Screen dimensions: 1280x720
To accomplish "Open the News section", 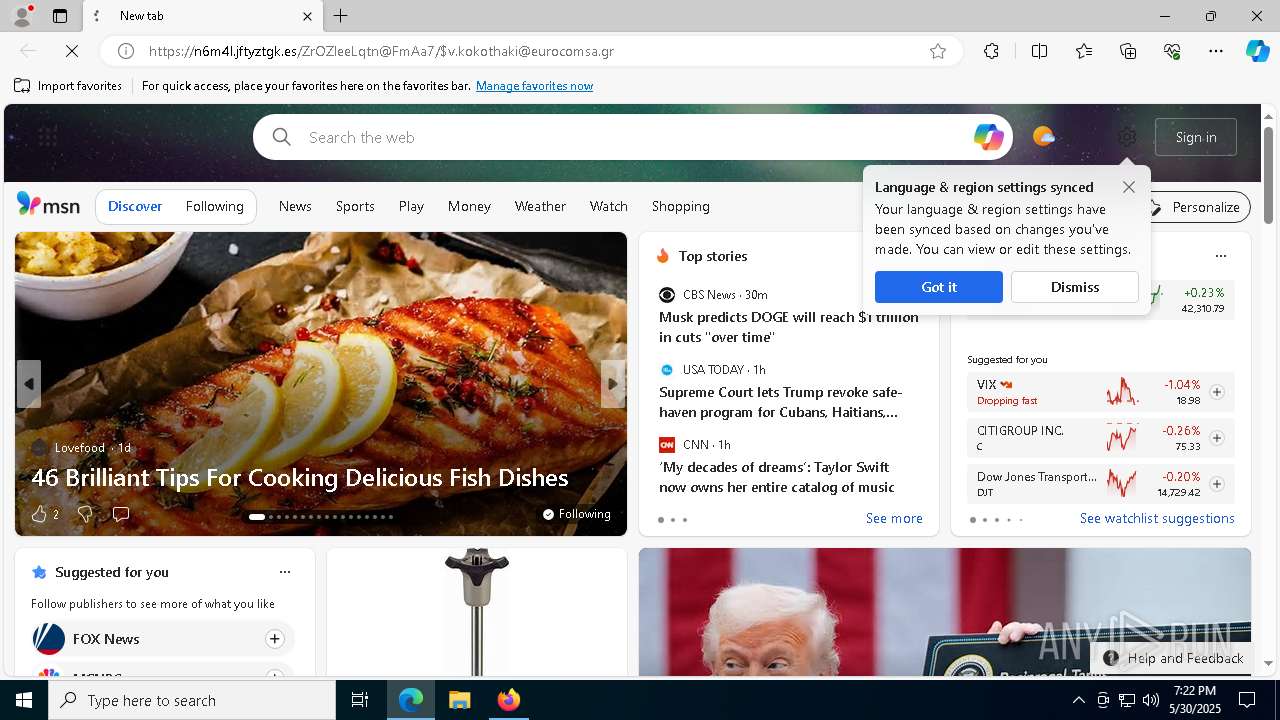I will [295, 206].
